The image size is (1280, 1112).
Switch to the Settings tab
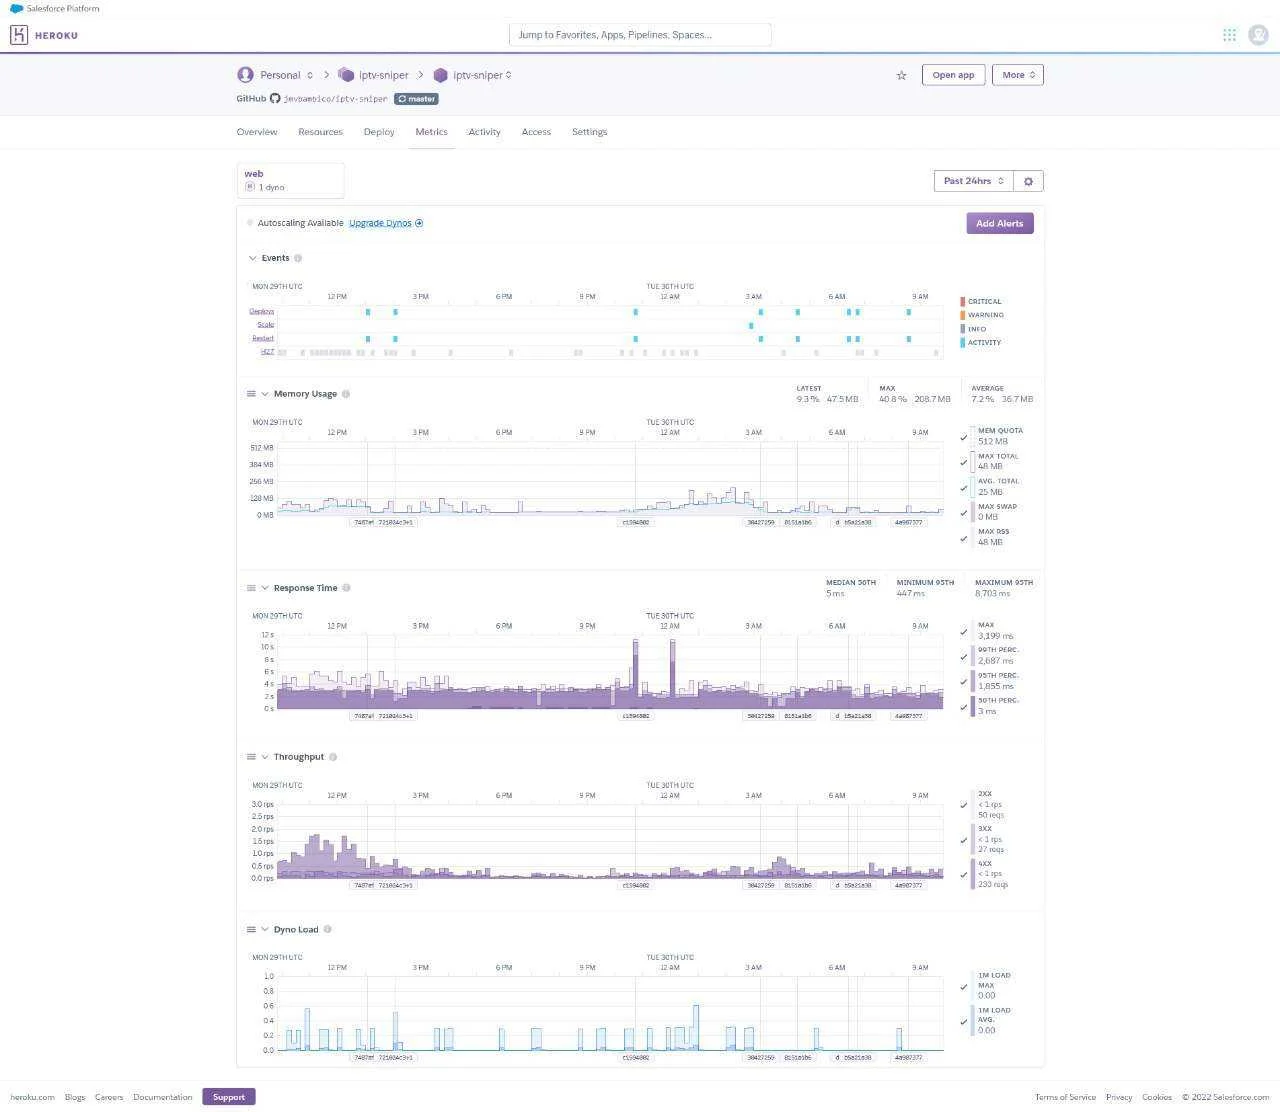pos(590,132)
